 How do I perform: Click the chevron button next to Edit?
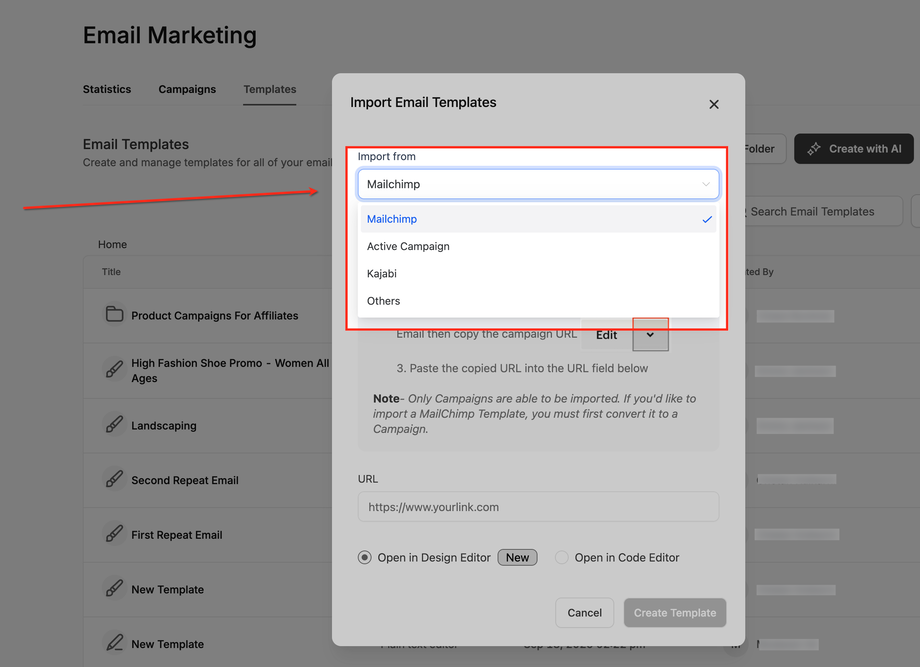pos(650,335)
